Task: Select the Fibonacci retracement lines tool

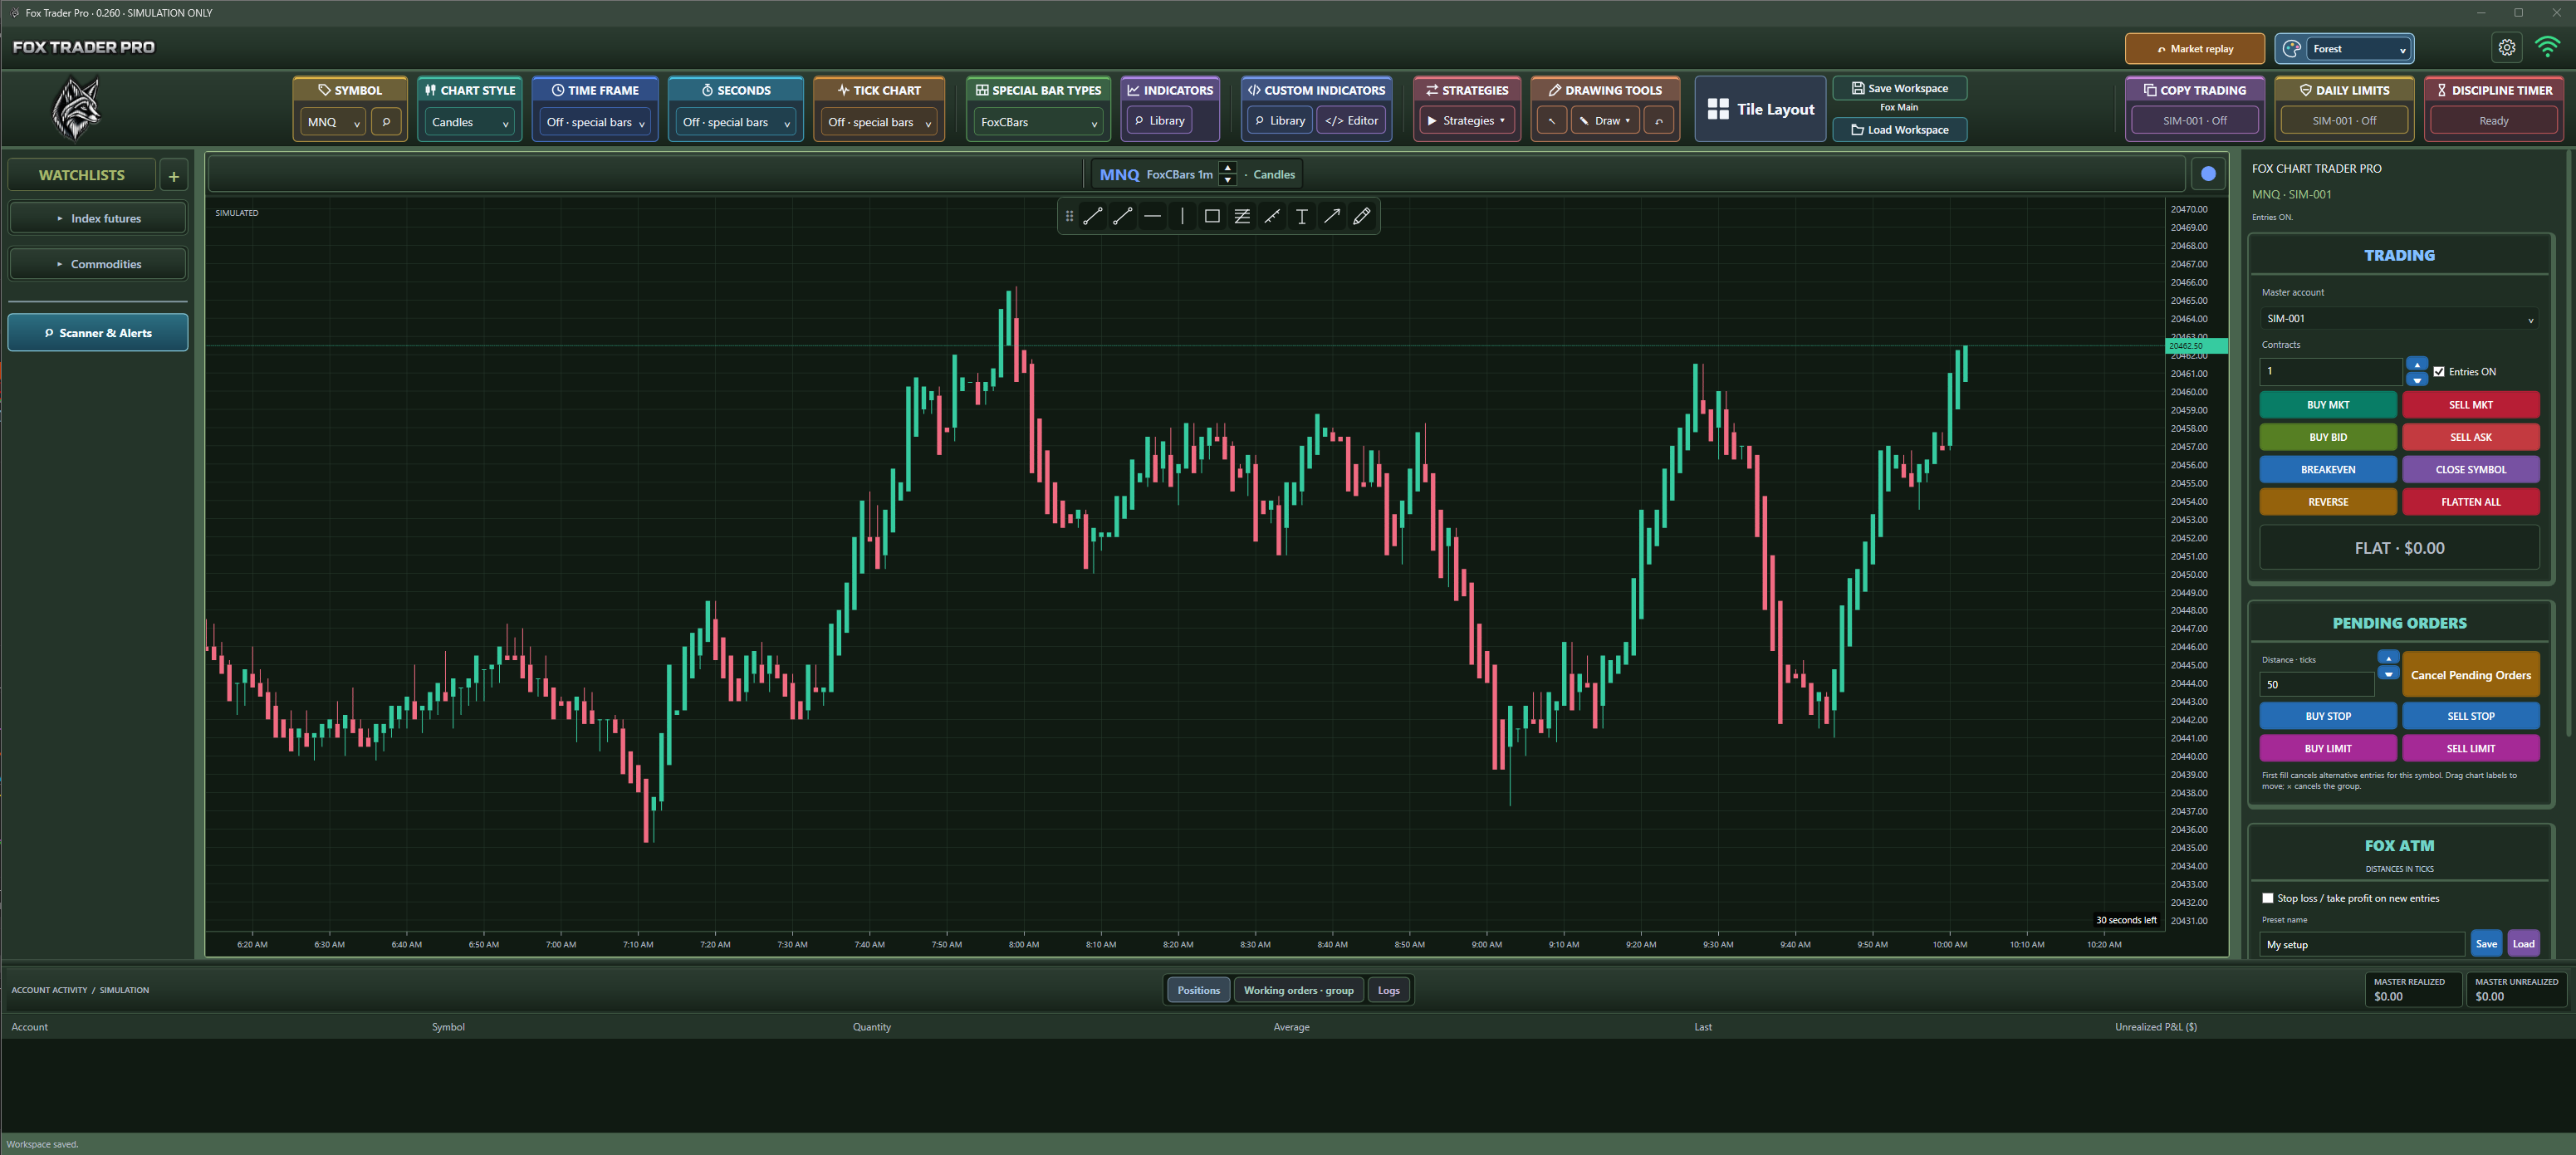Action: click(x=1242, y=216)
